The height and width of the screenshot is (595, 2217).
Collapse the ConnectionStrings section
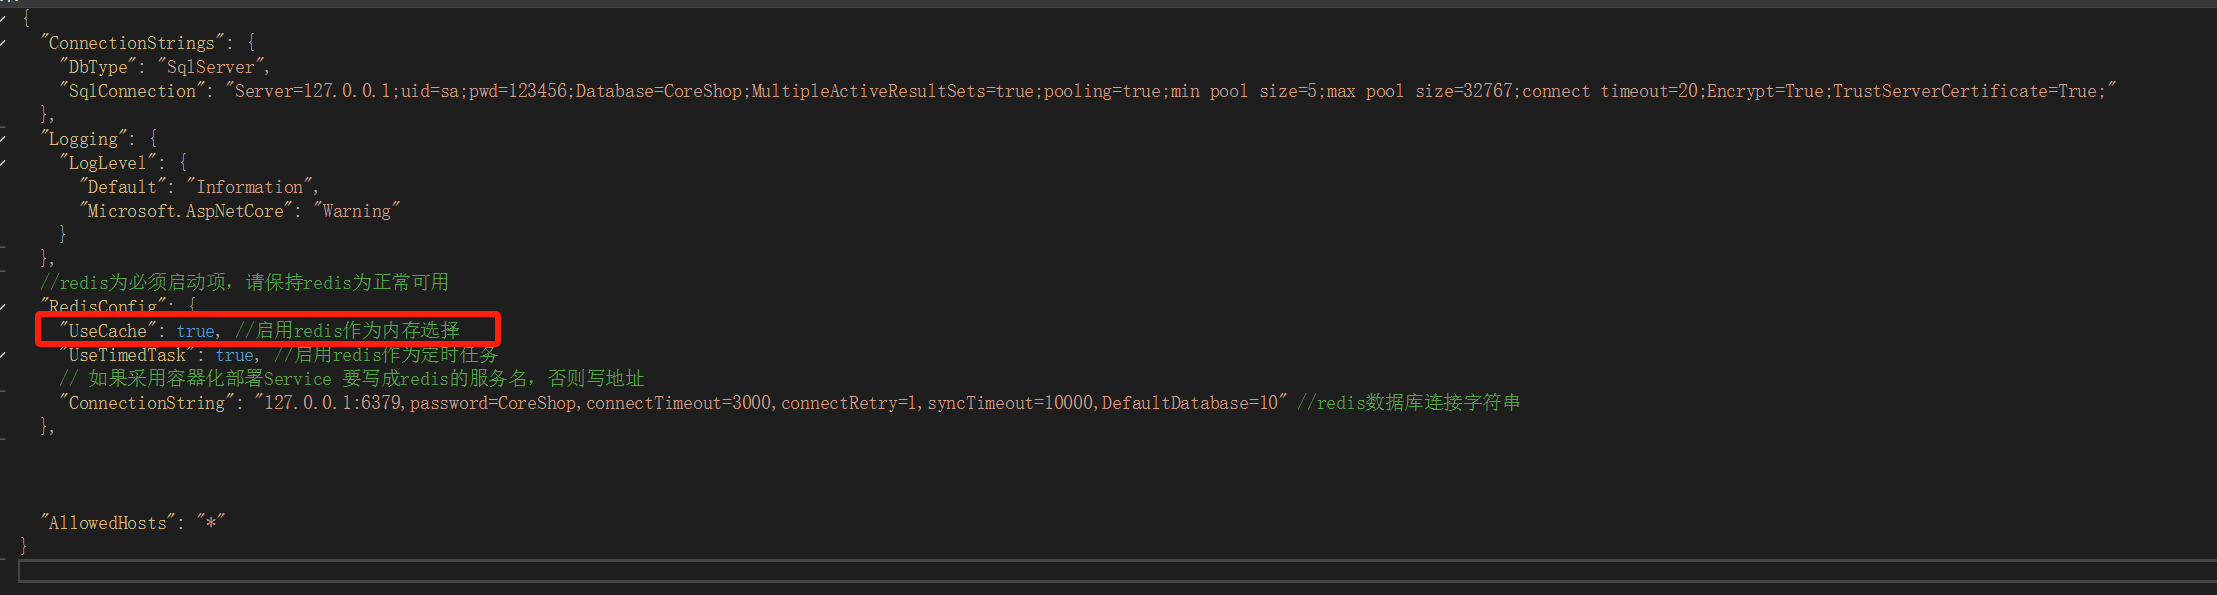(3, 43)
